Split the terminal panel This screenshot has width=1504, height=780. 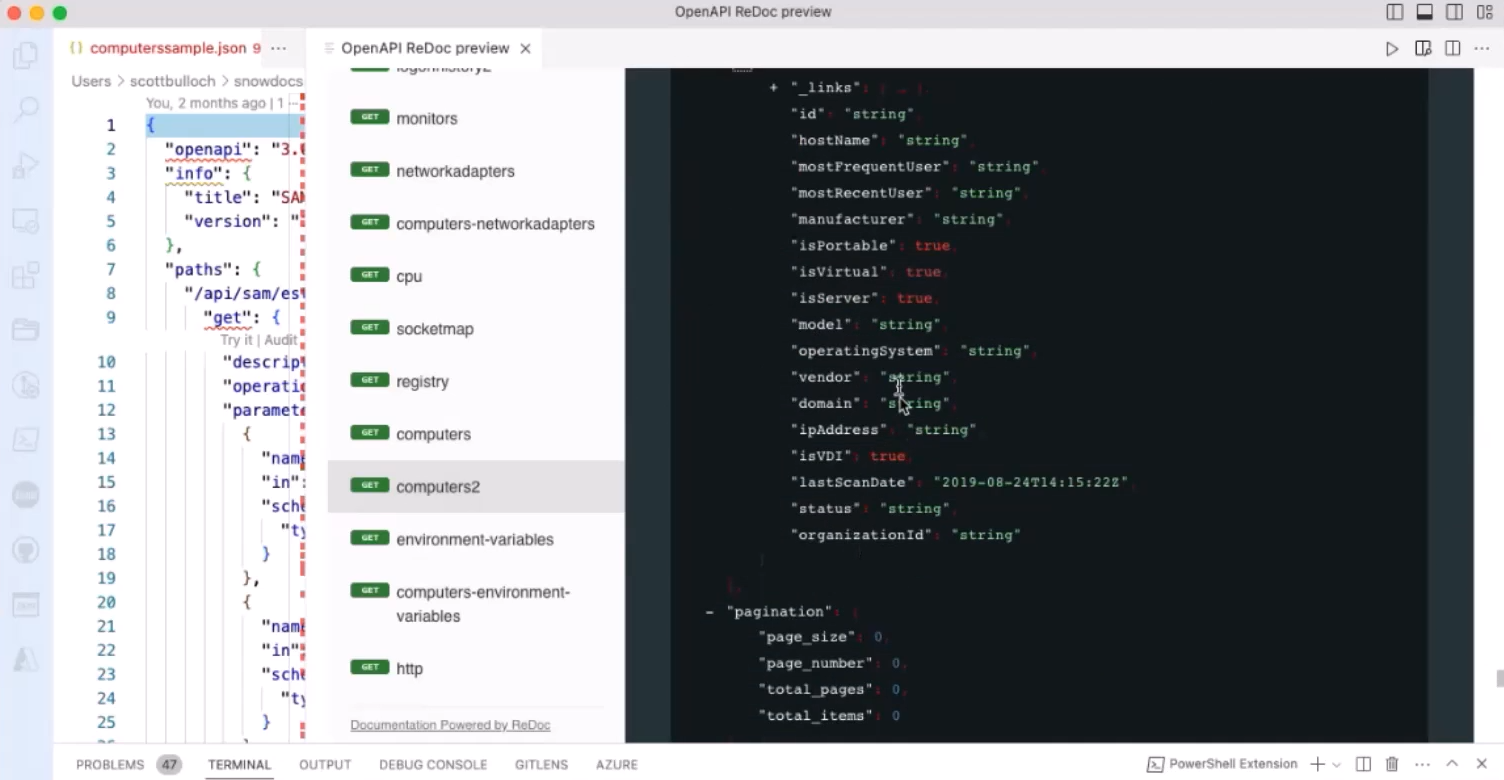tap(1363, 764)
